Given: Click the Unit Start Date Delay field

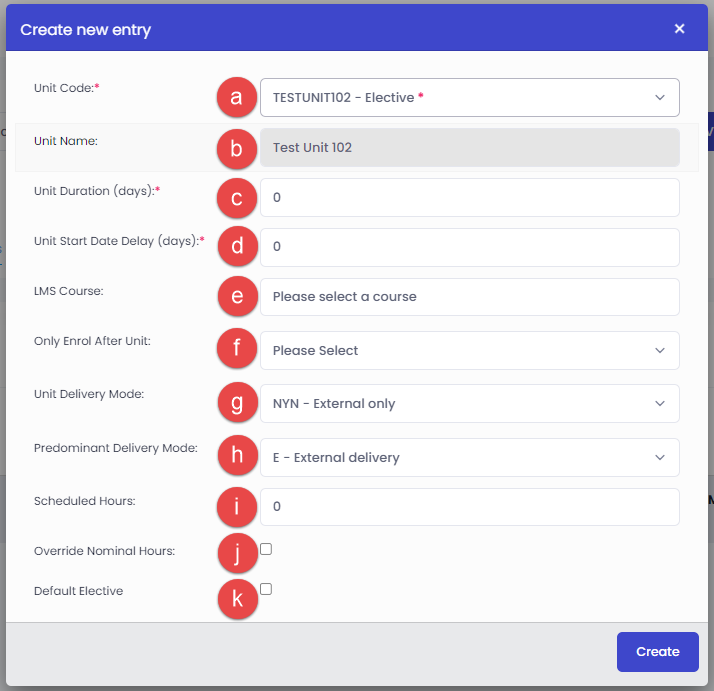Looking at the screenshot, I should 469,247.
